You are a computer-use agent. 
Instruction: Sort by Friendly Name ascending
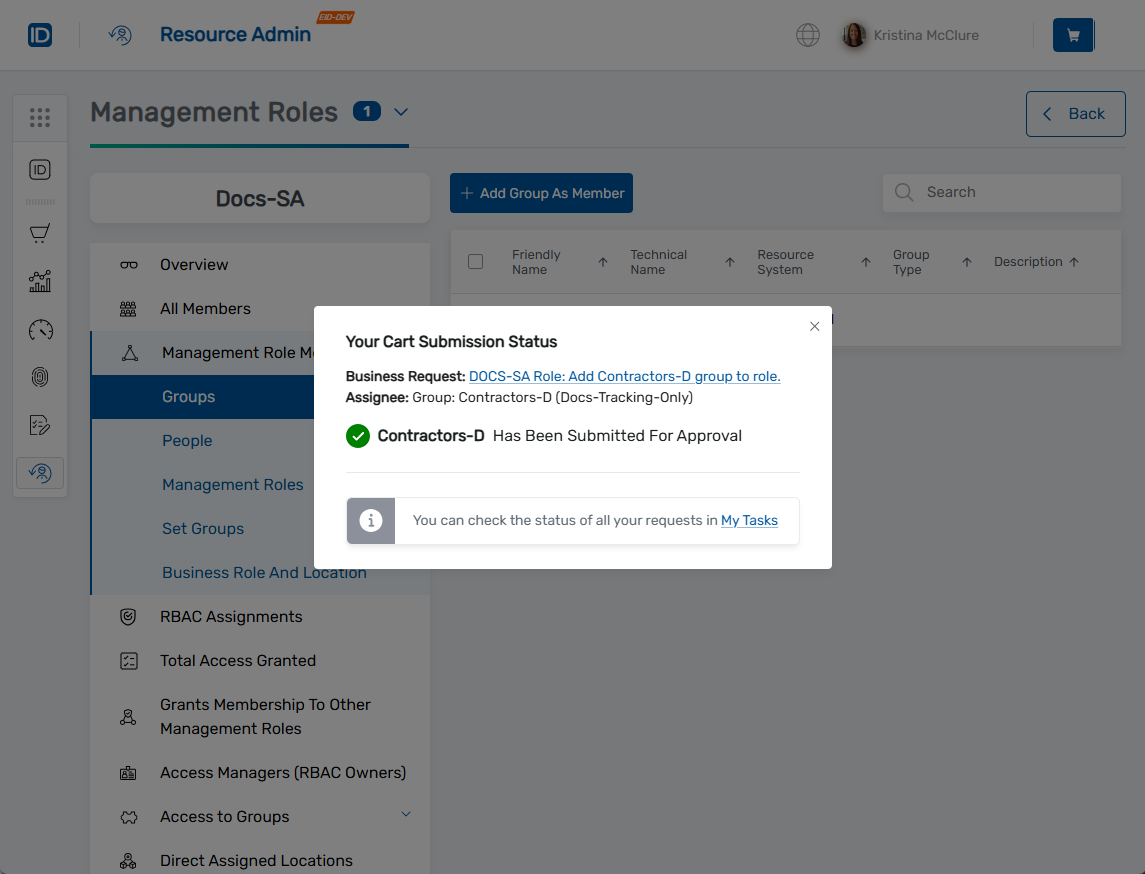(x=602, y=261)
